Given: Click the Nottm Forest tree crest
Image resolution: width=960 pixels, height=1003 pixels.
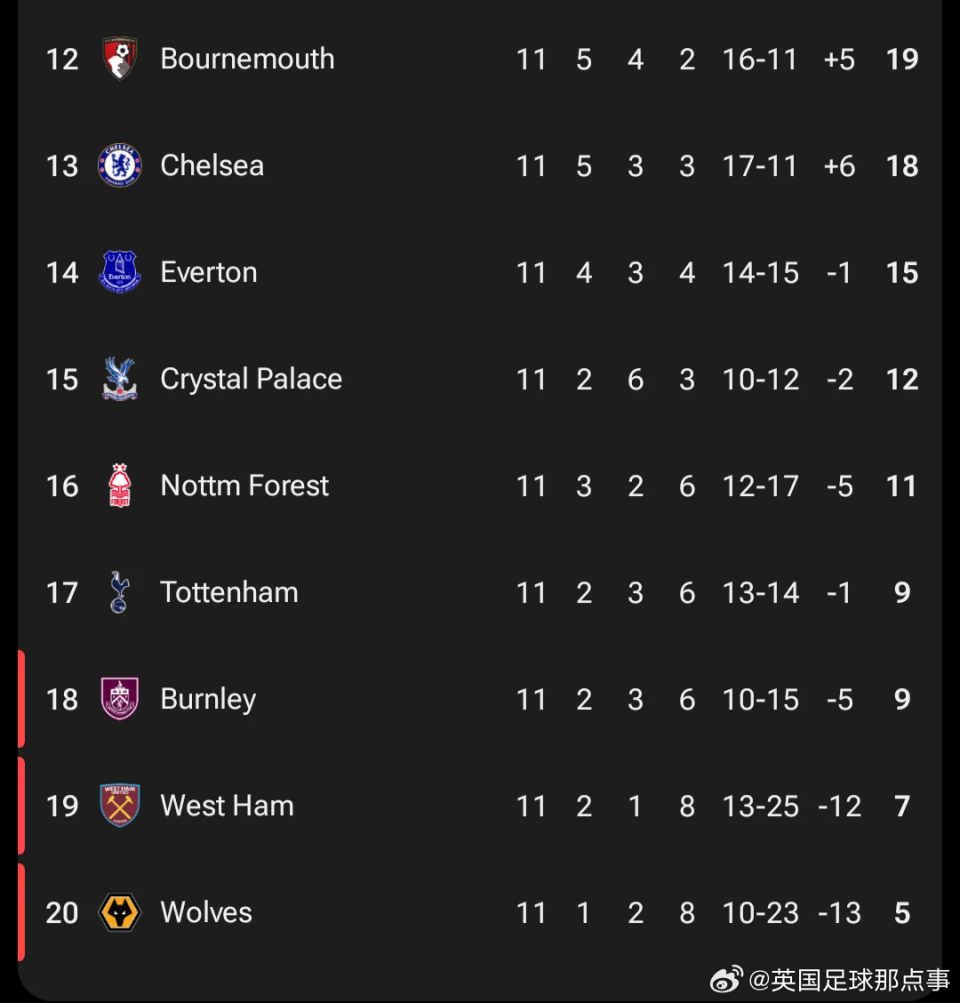Looking at the screenshot, I should [x=120, y=486].
